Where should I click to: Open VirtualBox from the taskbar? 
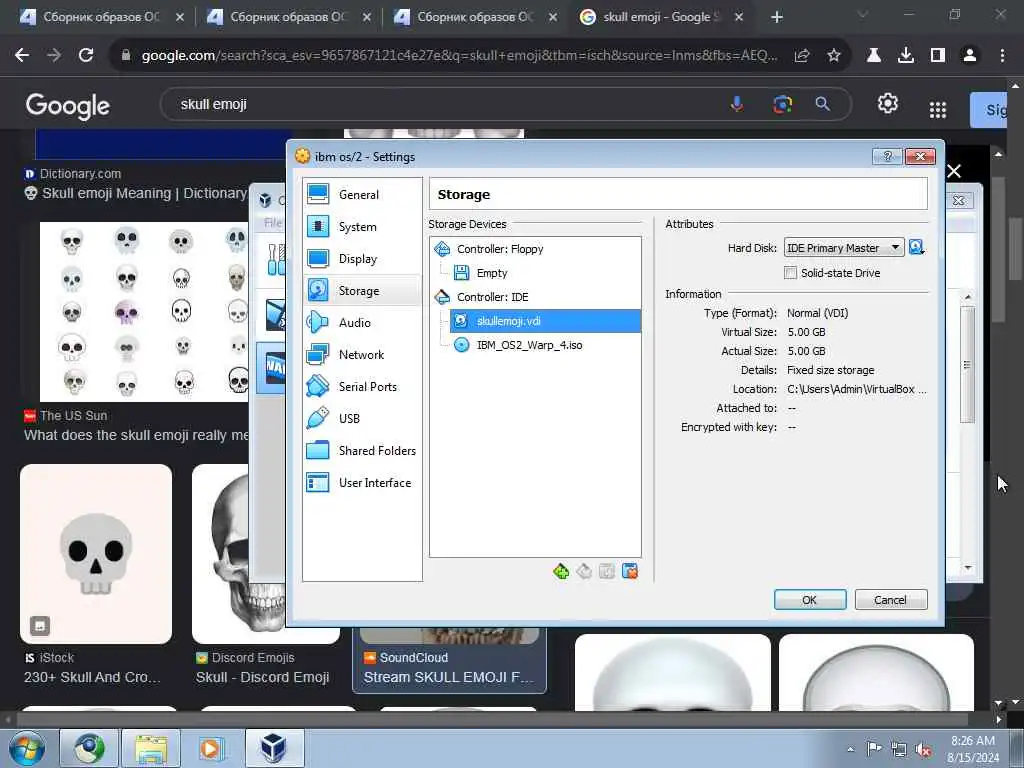click(274, 748)
